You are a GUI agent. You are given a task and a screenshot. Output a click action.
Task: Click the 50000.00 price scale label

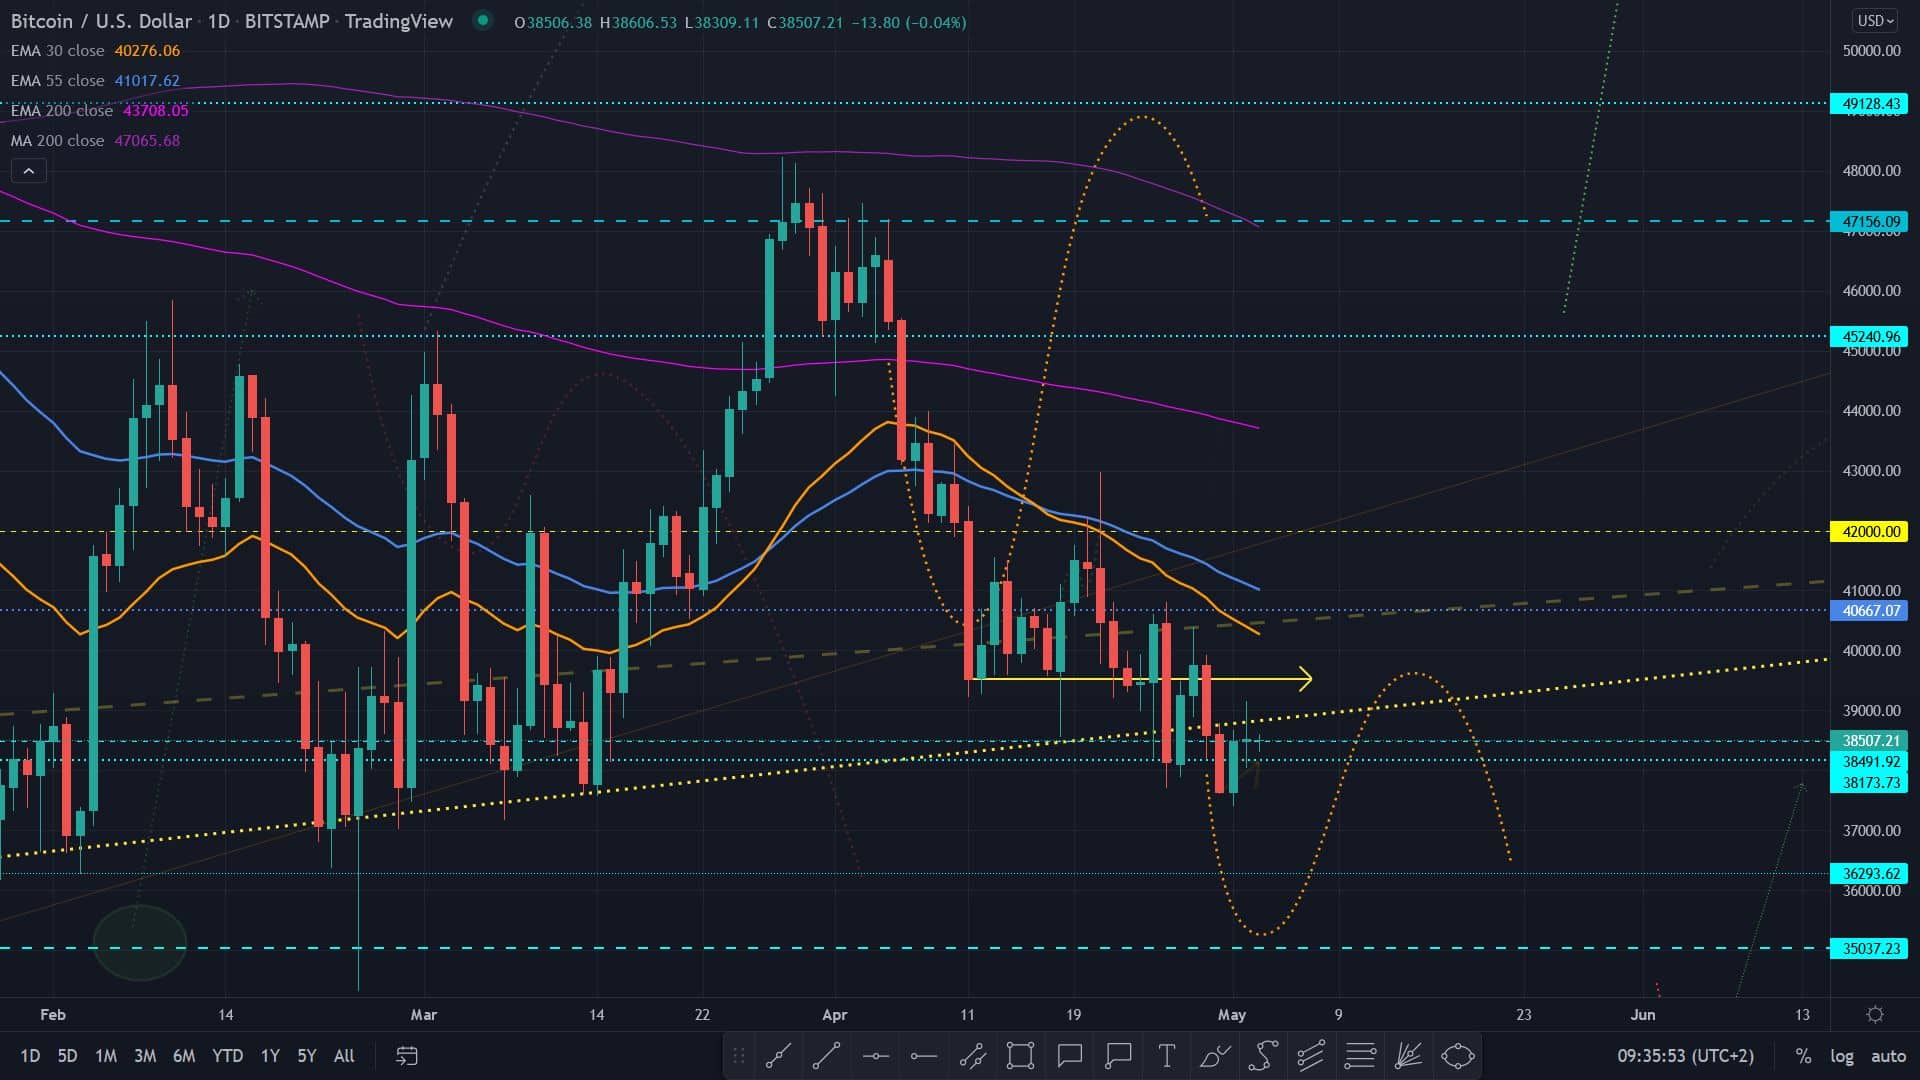tap(1871, 51)
